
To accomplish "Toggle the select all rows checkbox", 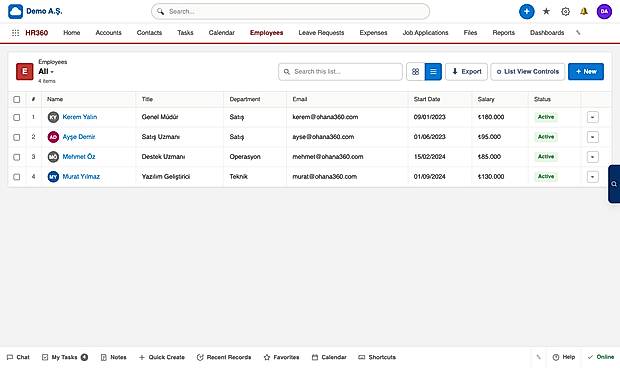I will 17,99.
